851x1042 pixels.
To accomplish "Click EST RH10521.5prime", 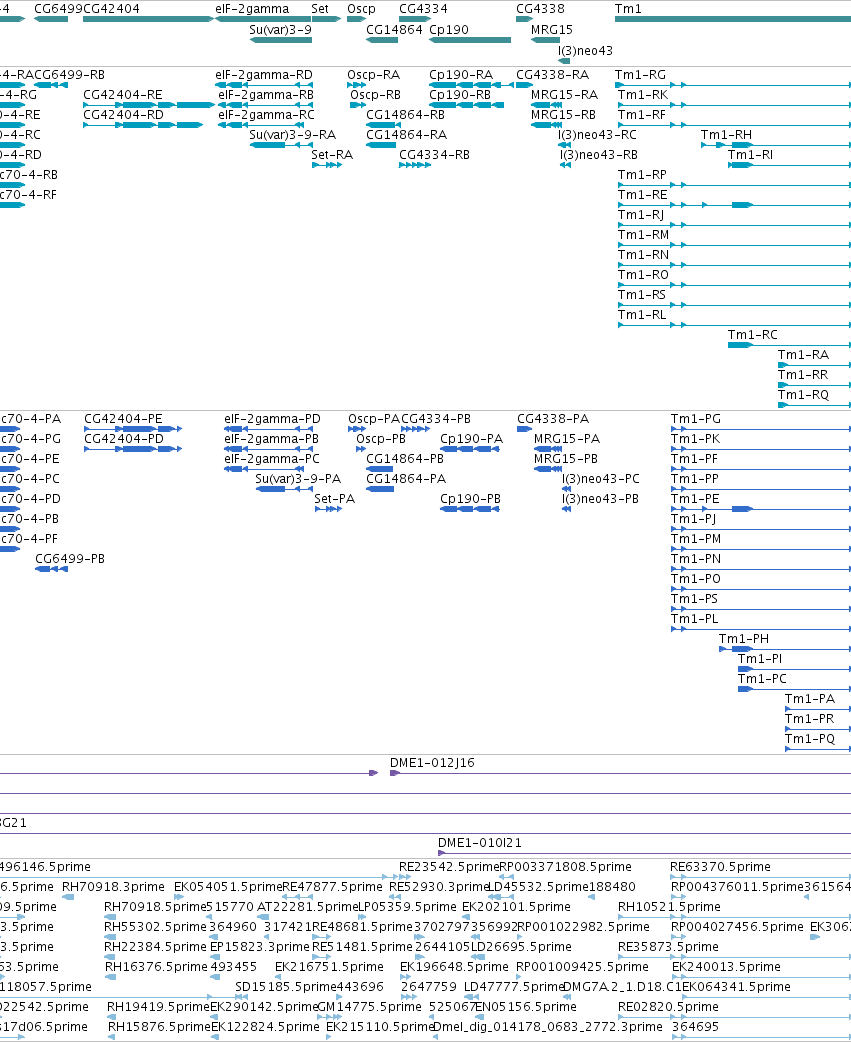I will point(669,906).
